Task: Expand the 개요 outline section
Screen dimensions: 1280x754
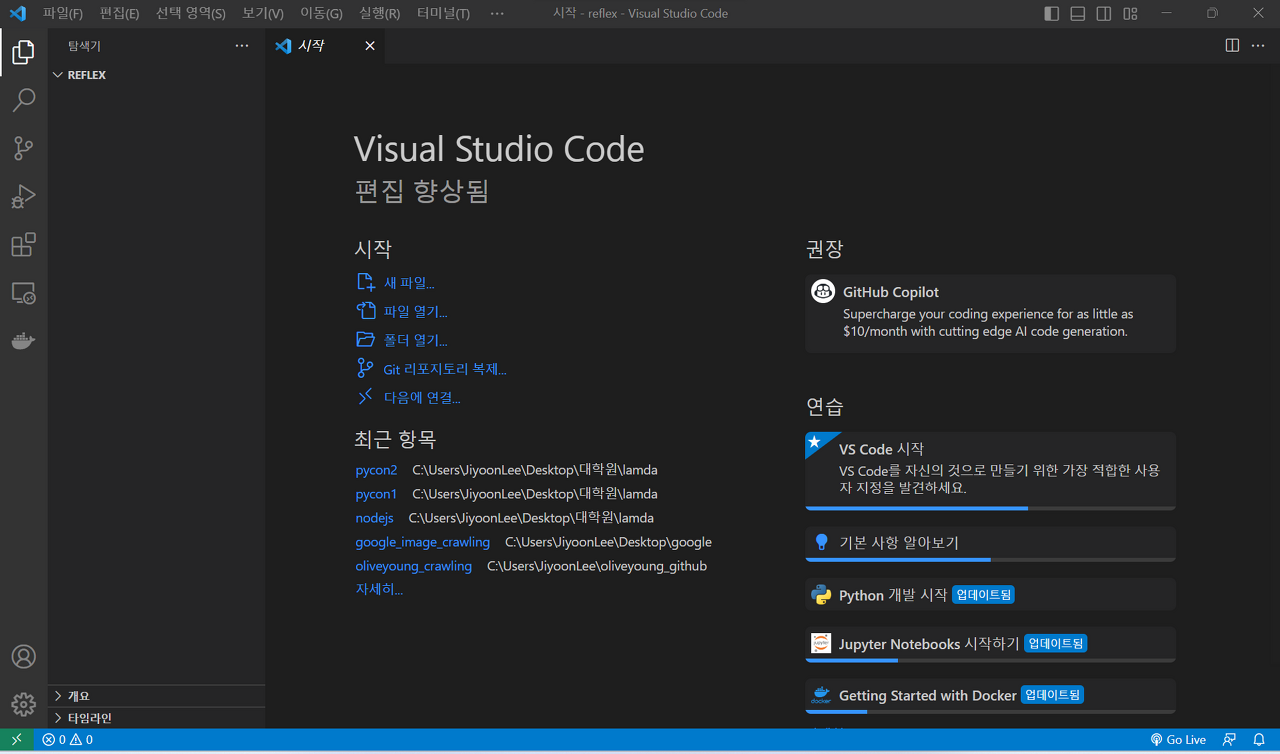Action: point(156,696)
